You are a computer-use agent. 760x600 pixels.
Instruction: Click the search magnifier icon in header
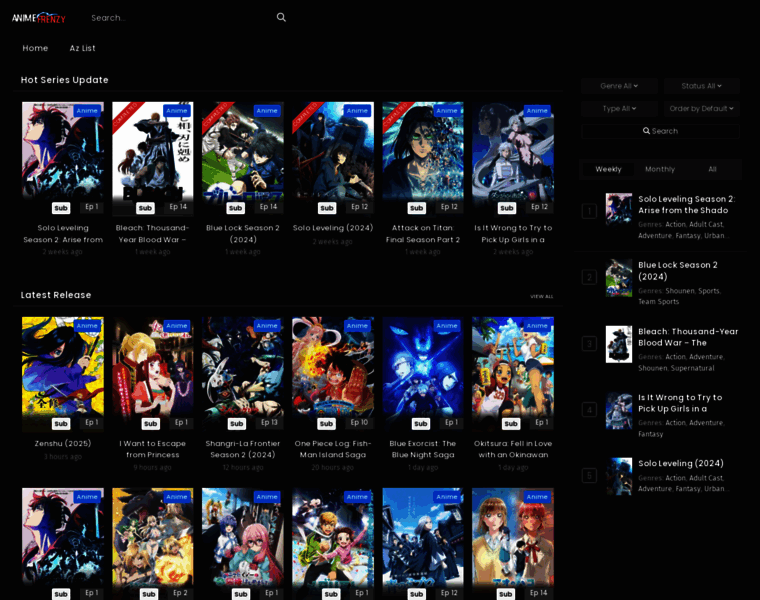point(281,17)
